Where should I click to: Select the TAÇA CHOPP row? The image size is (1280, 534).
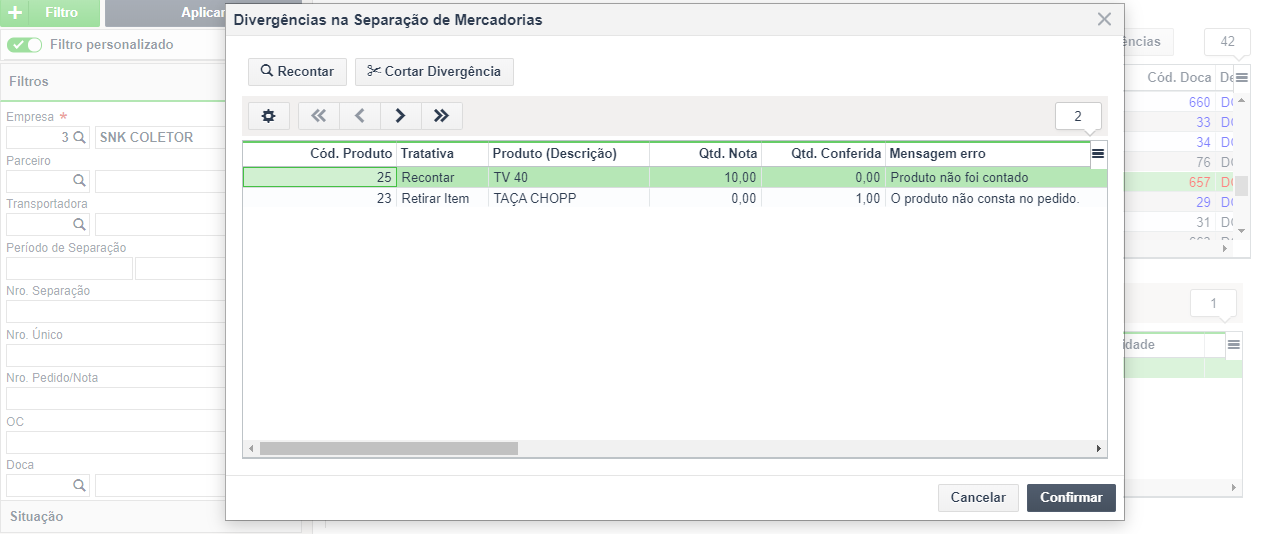[x=675, y=198]
